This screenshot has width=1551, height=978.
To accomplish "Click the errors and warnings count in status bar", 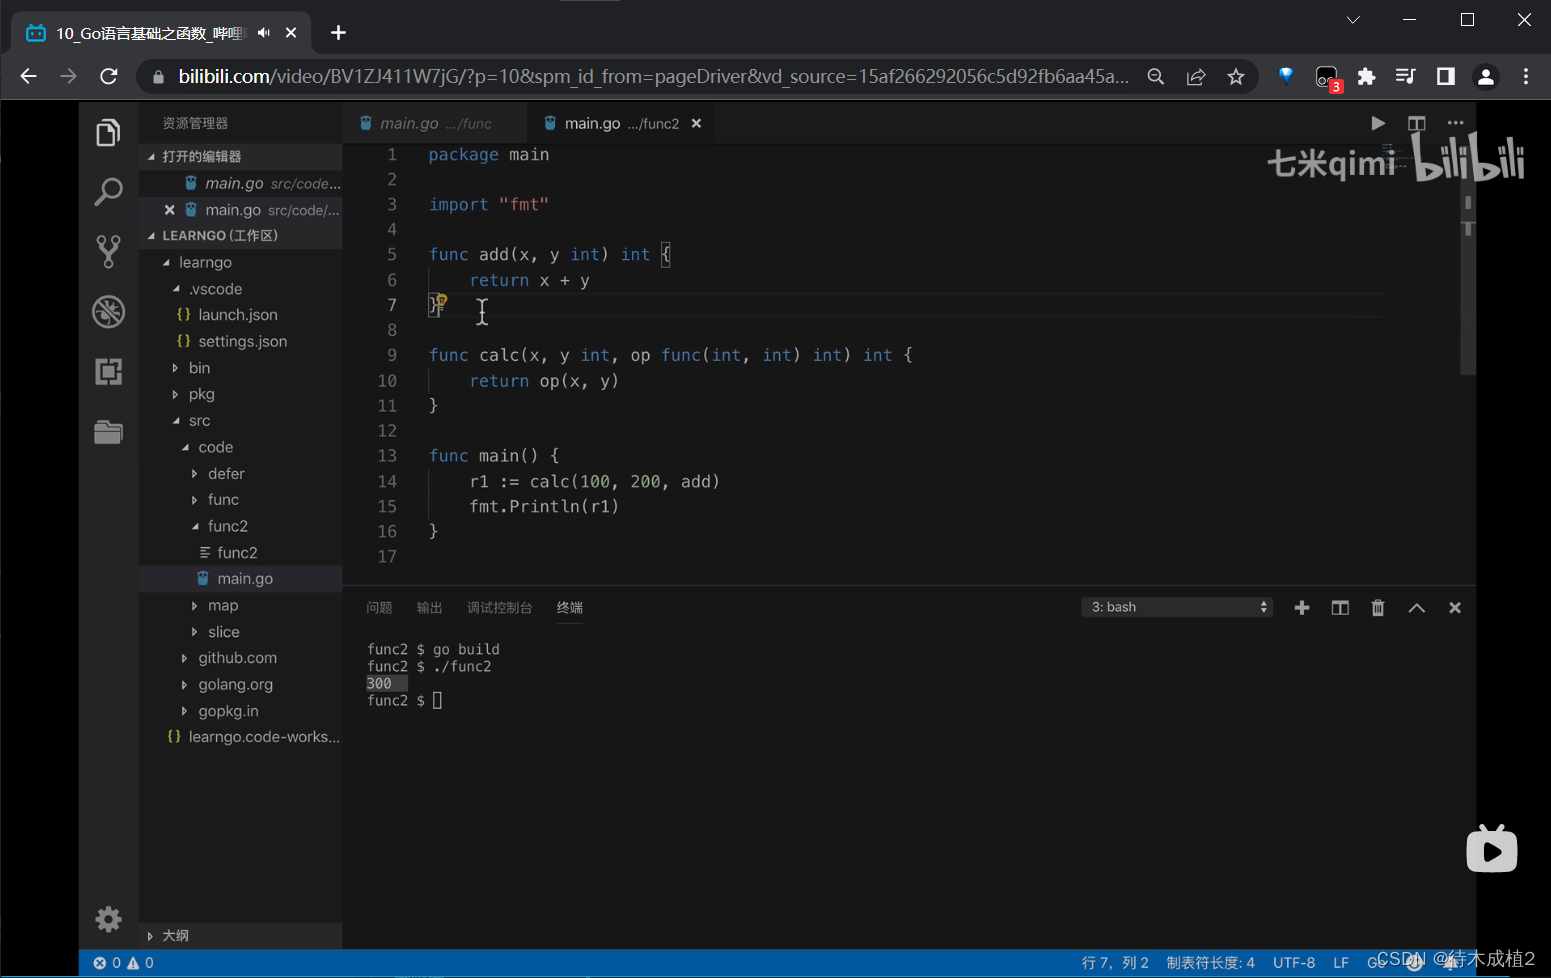I will coord(124,963).
